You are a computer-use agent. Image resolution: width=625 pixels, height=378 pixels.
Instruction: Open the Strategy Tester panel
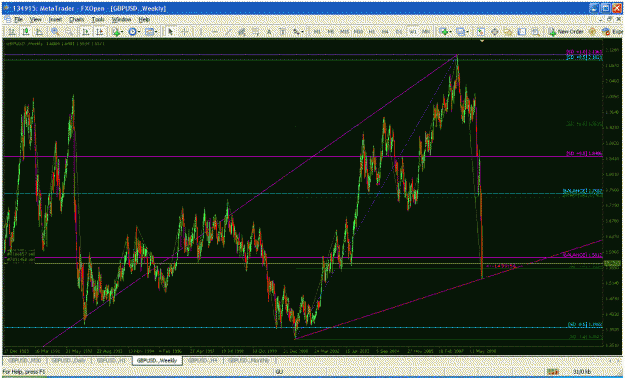[x=535, y=32]
